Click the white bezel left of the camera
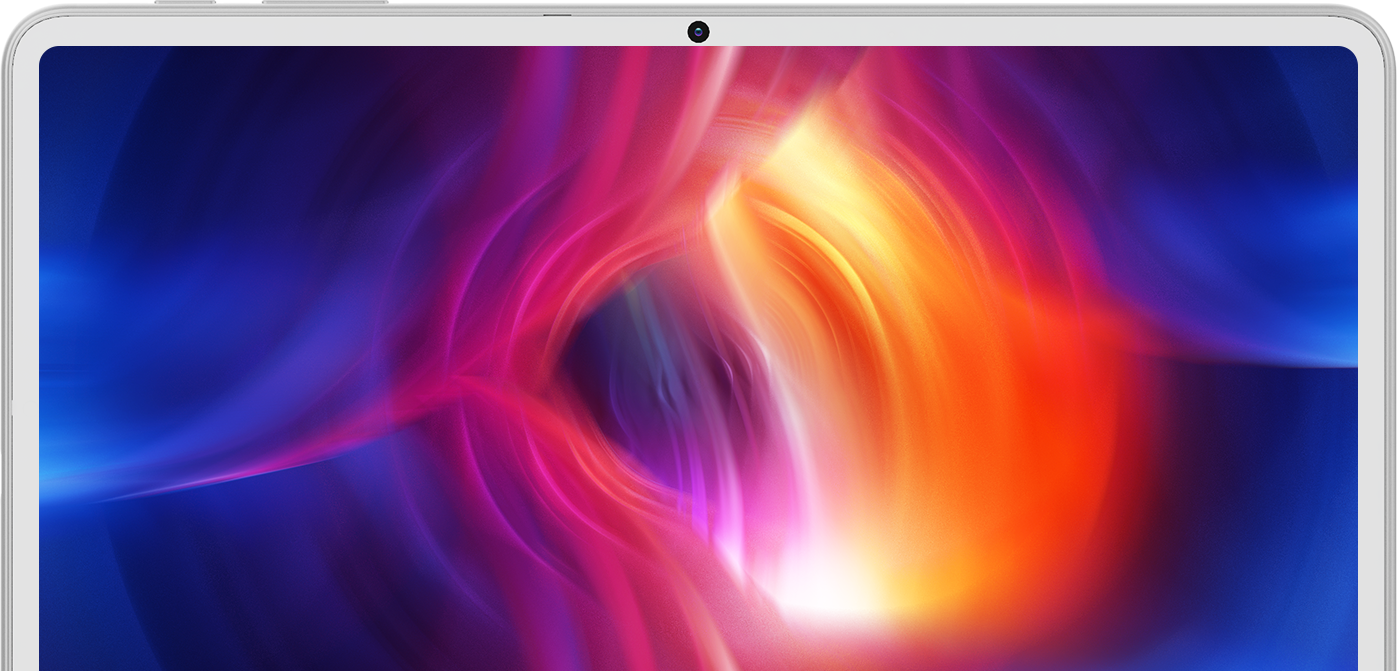This screenshot has width=1397, height=671. click(x=400, y=30)
